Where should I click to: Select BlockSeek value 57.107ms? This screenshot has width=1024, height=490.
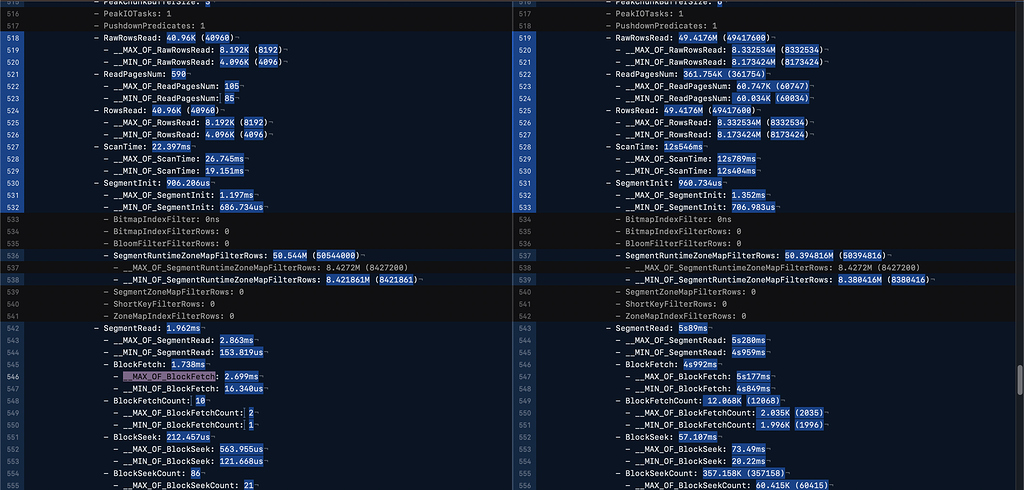(697, 437)
